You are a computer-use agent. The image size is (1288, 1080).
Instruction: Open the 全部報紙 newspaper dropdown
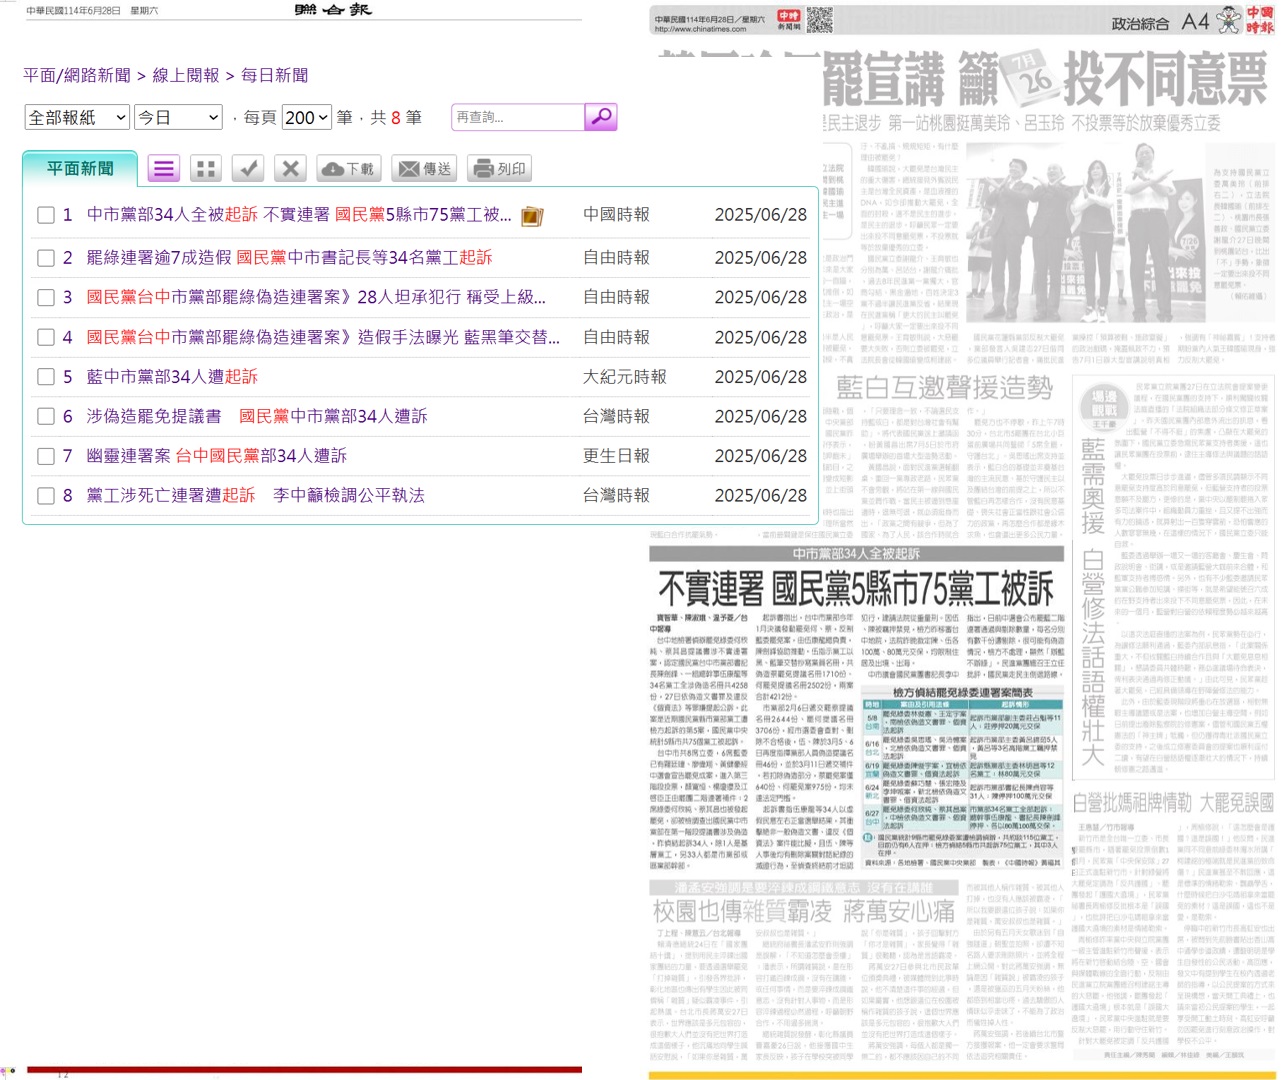77,117
